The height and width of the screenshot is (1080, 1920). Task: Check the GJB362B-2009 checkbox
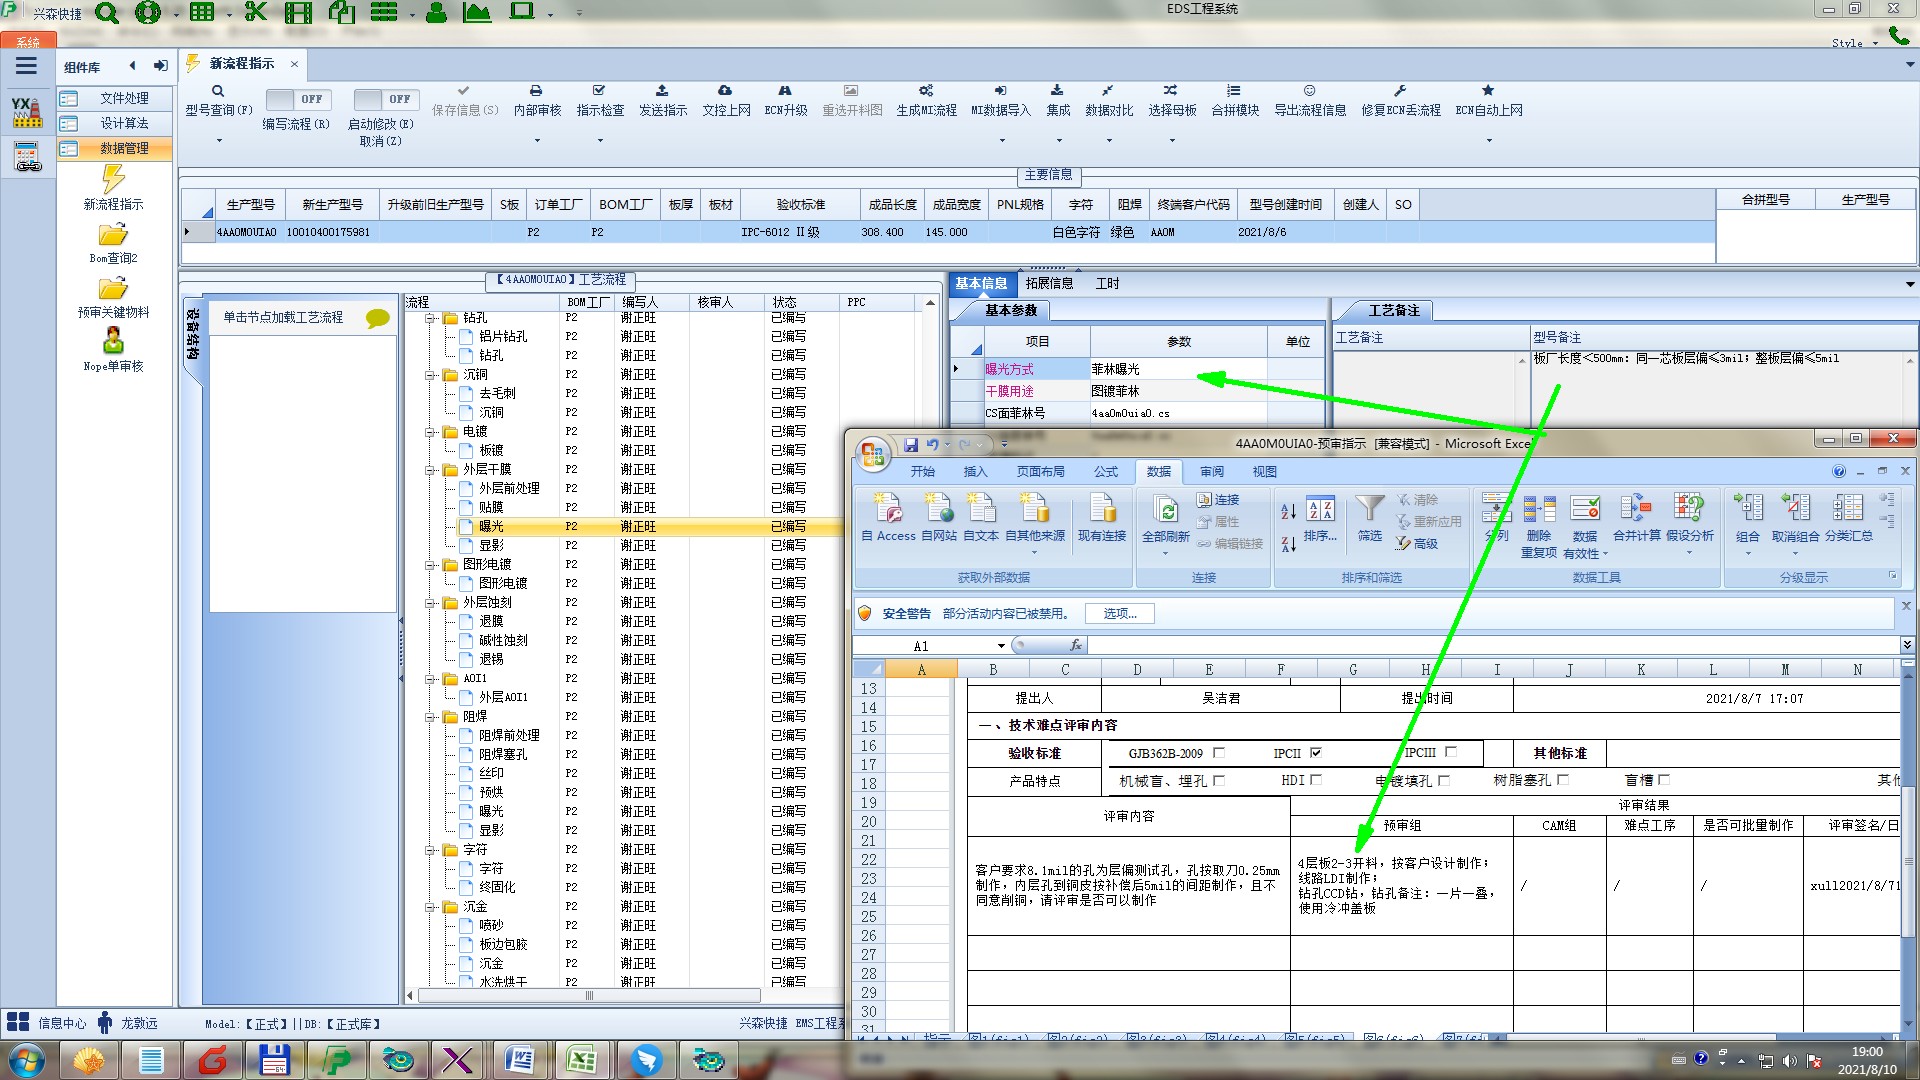1218,753
